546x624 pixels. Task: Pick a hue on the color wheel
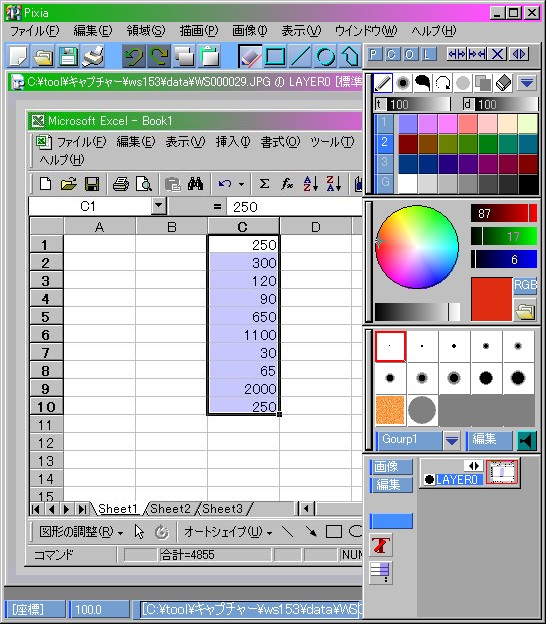point(417,247)
